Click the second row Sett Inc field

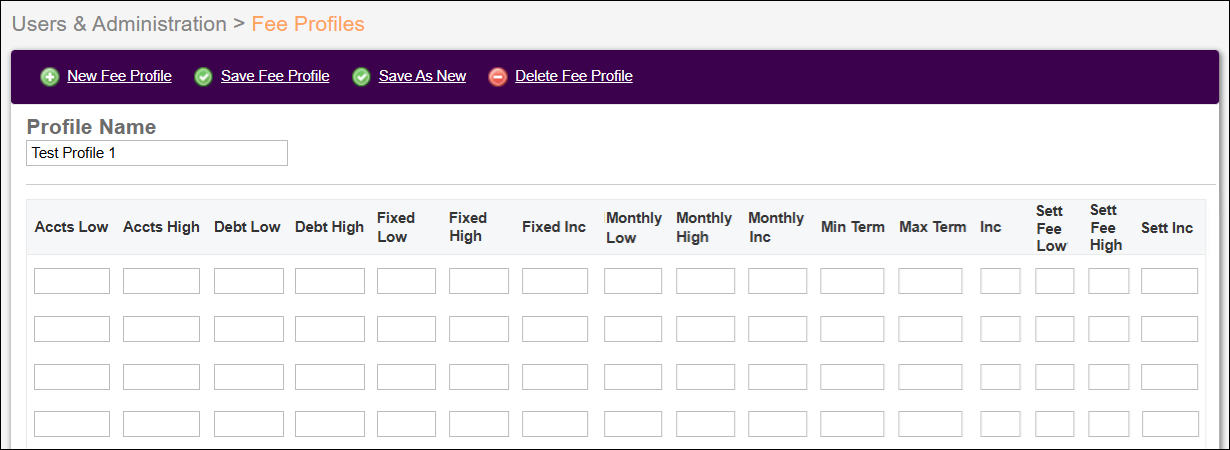coord(1169,329)
